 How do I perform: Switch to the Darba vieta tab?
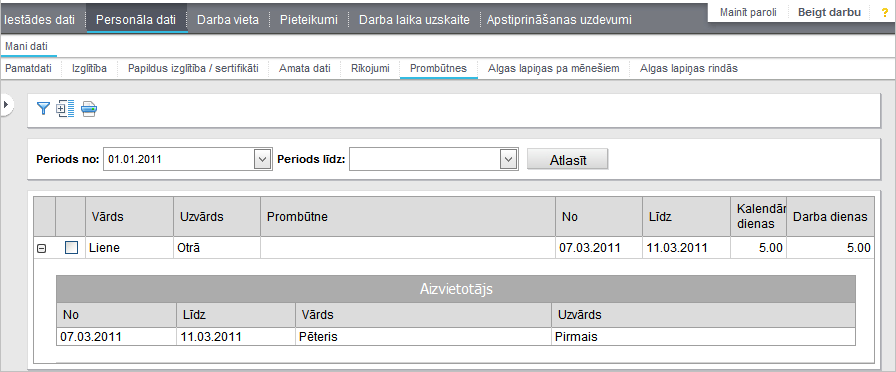227,19
